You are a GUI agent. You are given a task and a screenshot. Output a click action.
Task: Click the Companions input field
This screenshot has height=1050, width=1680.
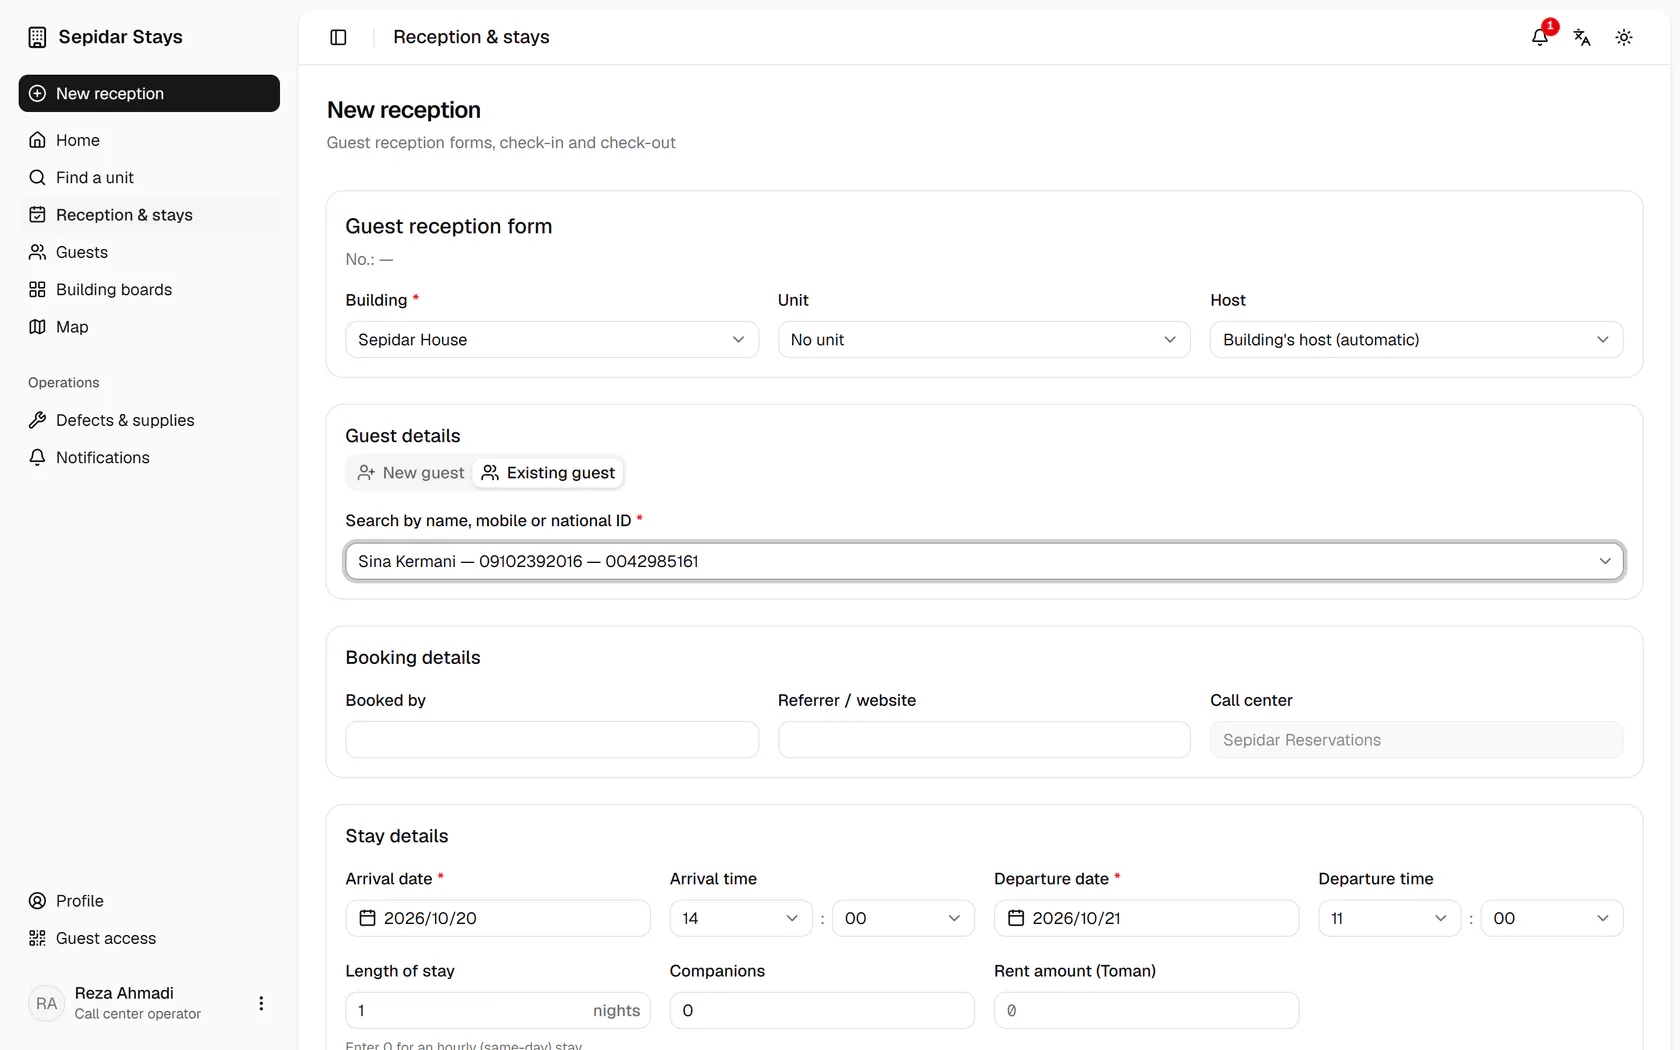pos(822,1010)
